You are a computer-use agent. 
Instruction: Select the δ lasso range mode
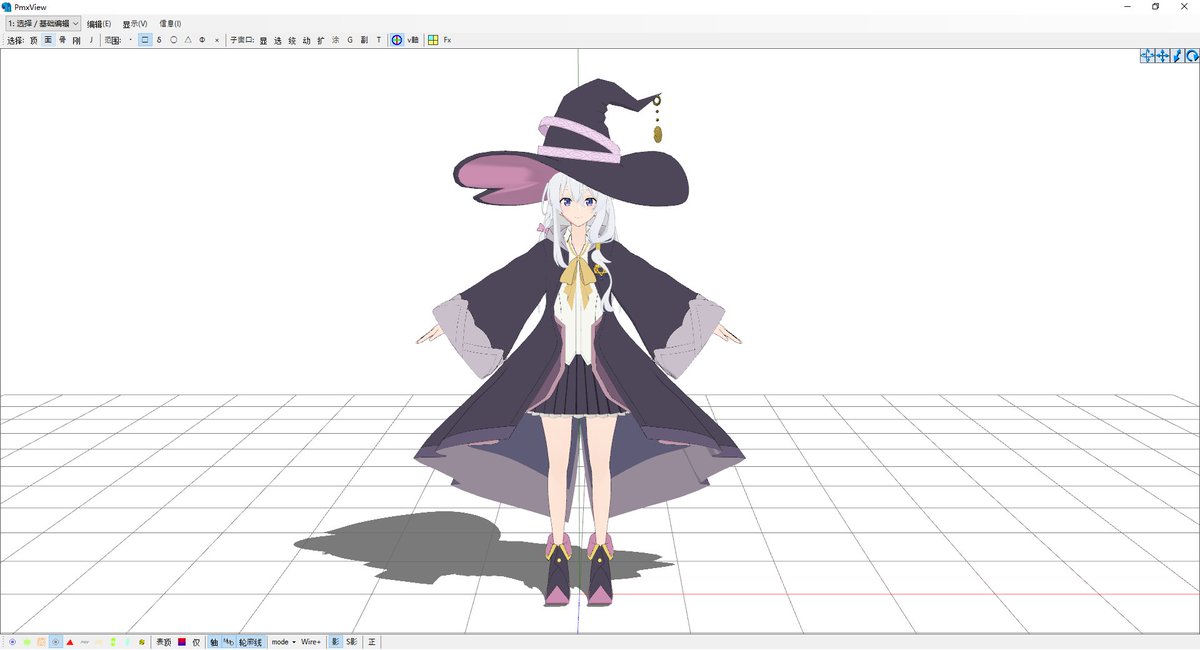click(x=159, y=40)
